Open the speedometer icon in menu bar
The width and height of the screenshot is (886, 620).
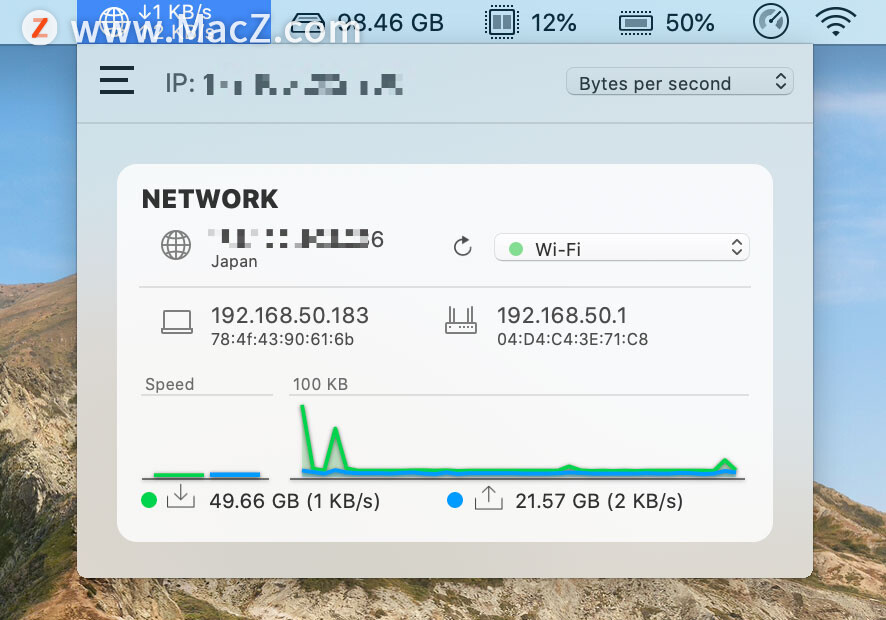pos(771,21)
